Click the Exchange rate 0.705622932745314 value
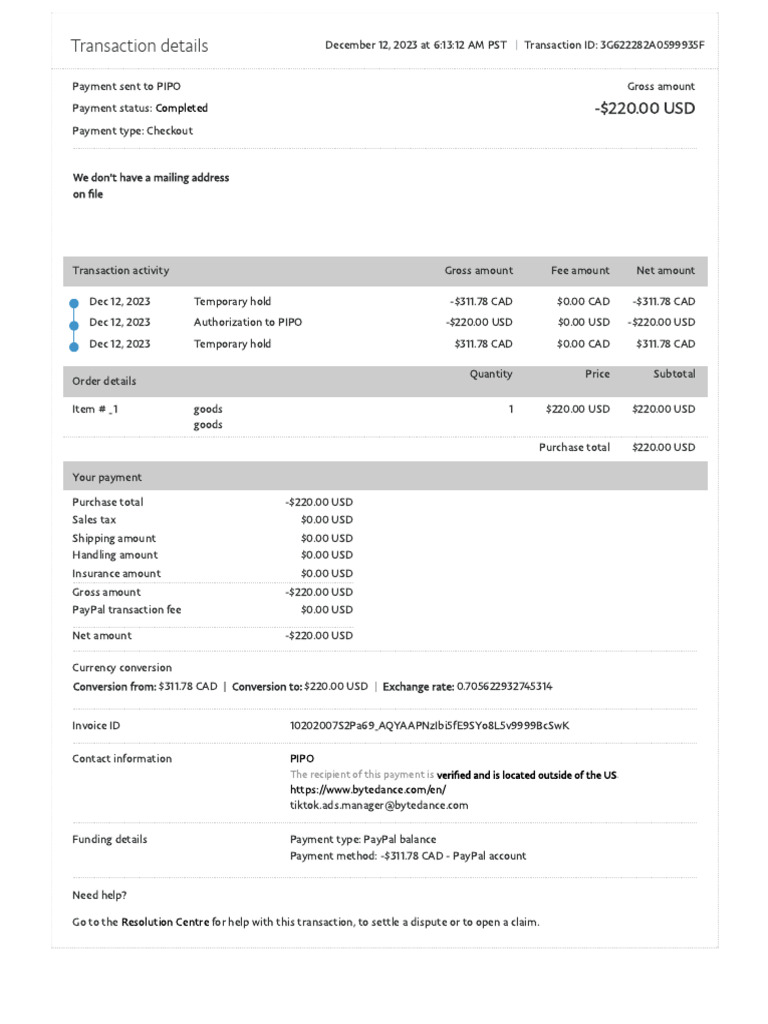Image resolution: width=768 pixels, height=1024 pixels. coord(504,686)
